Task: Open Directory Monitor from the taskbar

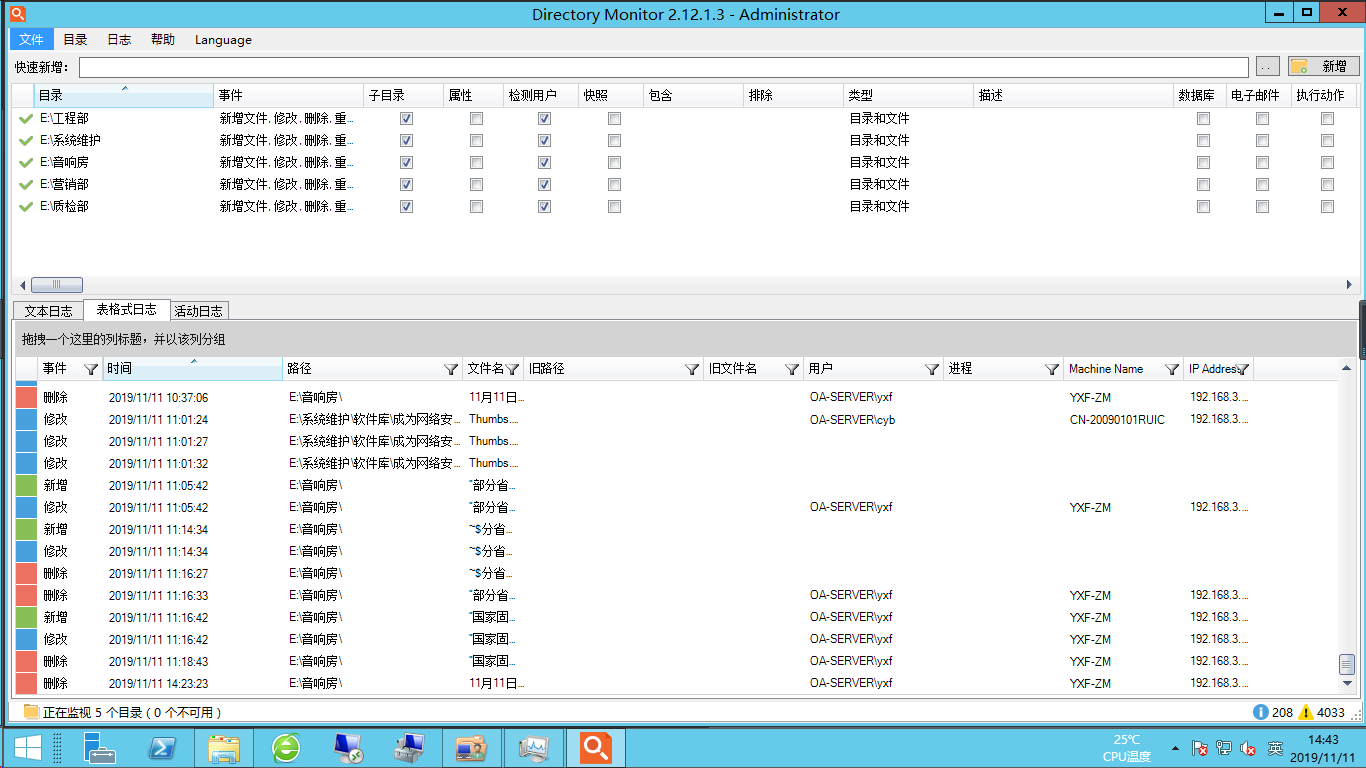Action: tap(595, 747)
